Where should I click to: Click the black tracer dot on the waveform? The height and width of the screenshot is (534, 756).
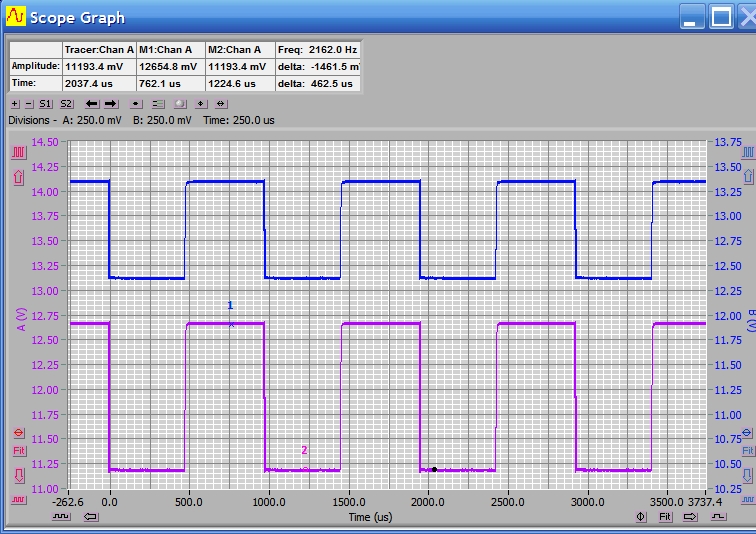pos(434,469)
